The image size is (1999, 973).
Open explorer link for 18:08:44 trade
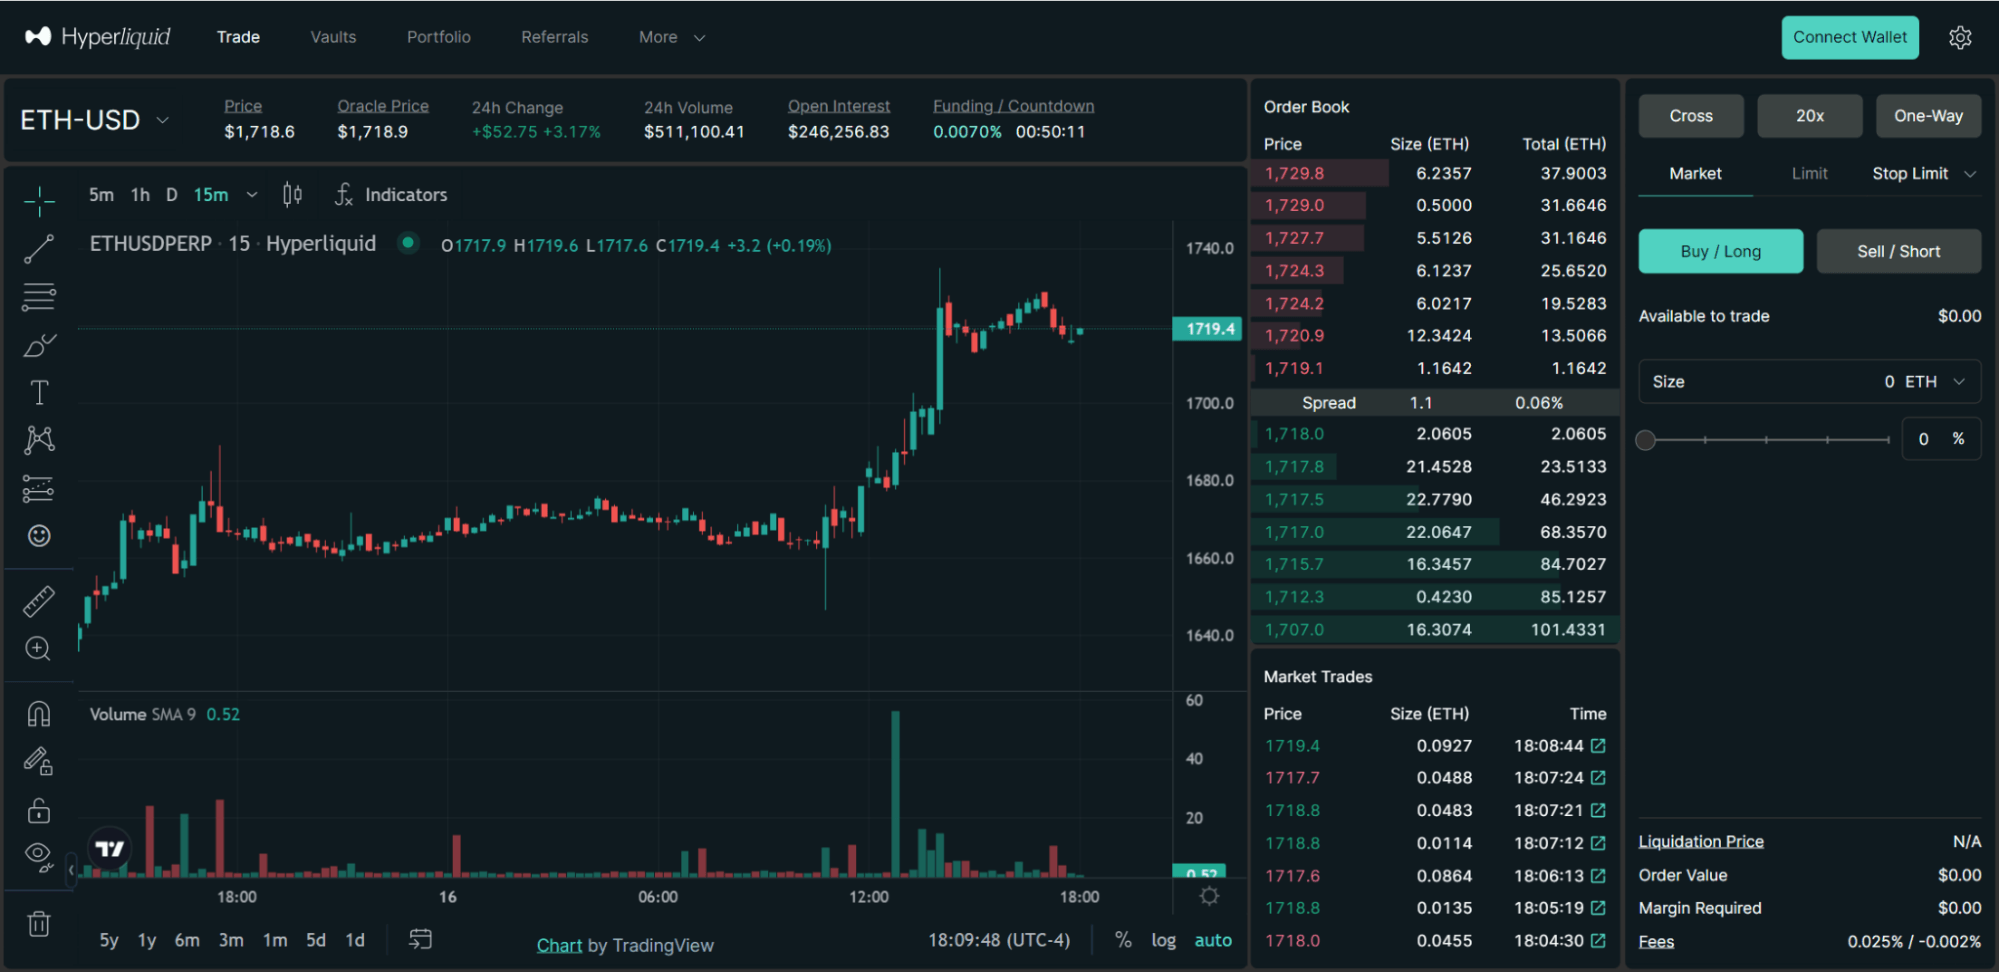[x=1598, y=746]
